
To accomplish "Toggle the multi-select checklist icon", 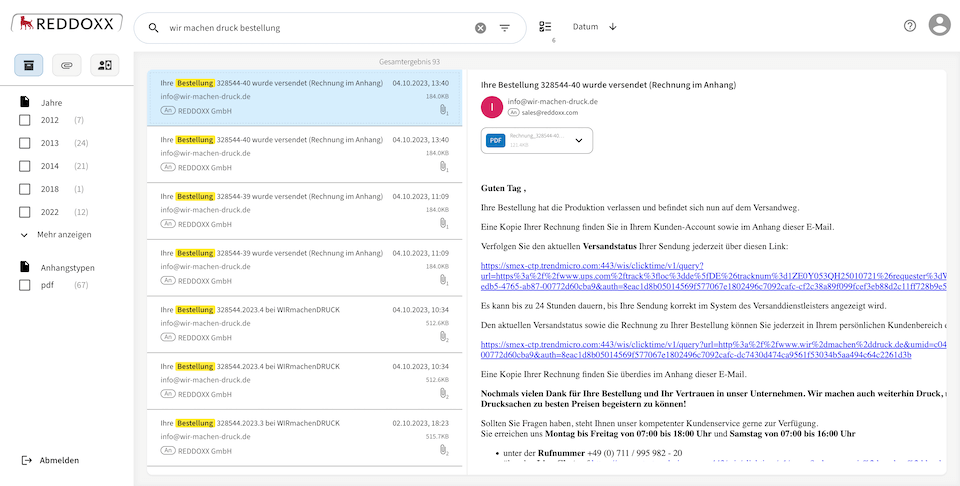I will pos(545,27).
